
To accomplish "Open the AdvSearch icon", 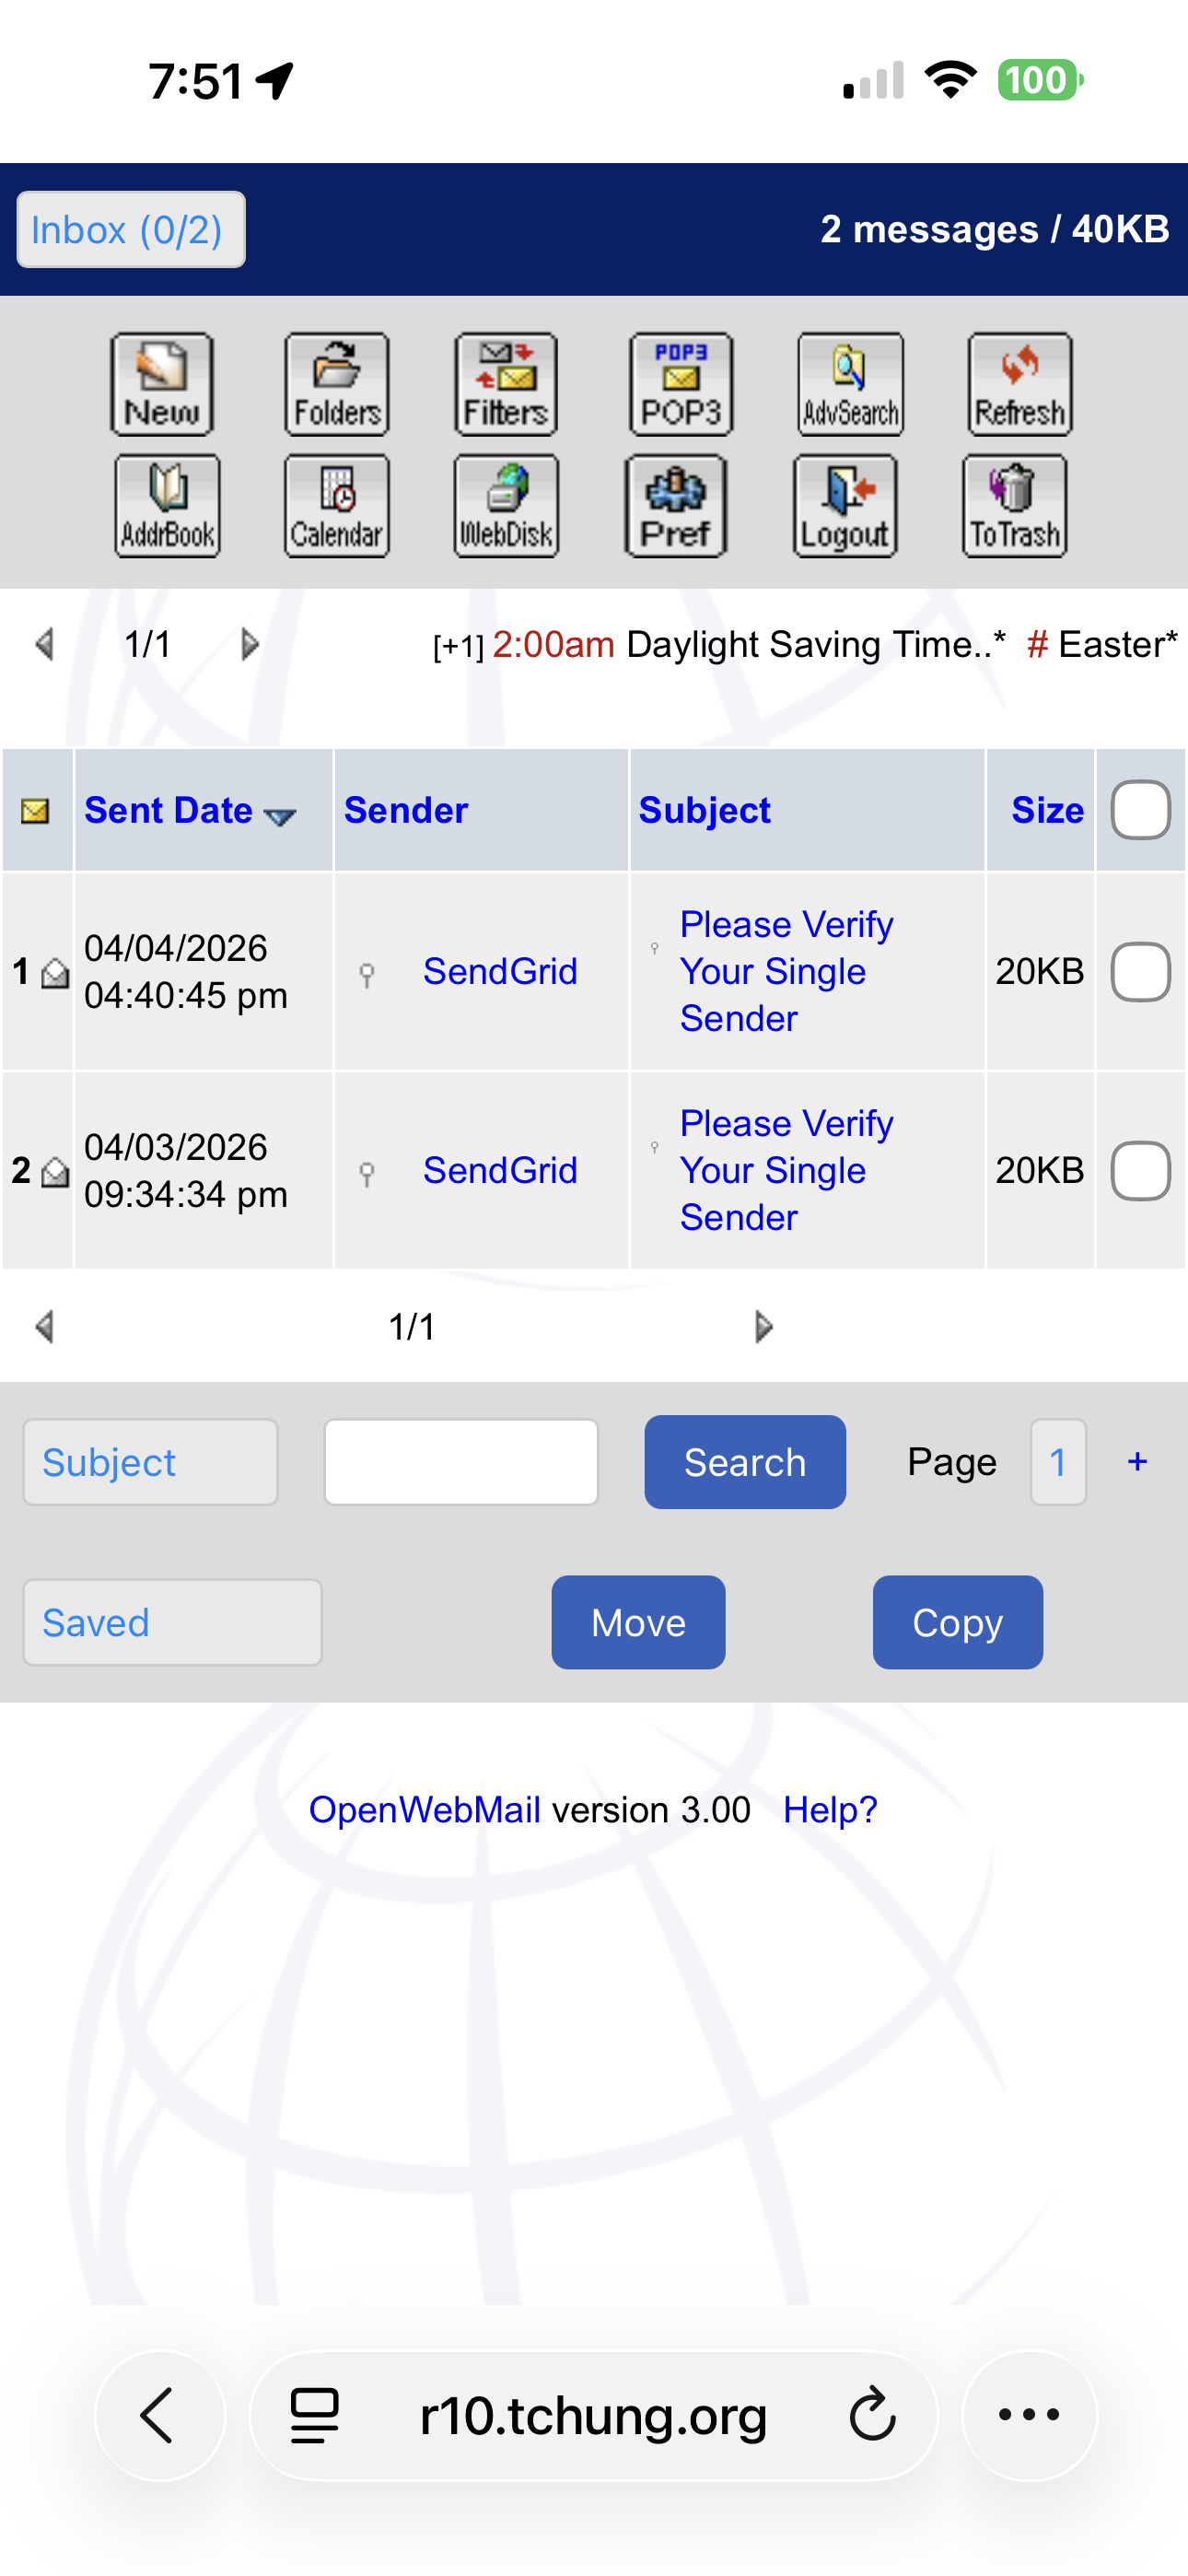I will point(850,385).
